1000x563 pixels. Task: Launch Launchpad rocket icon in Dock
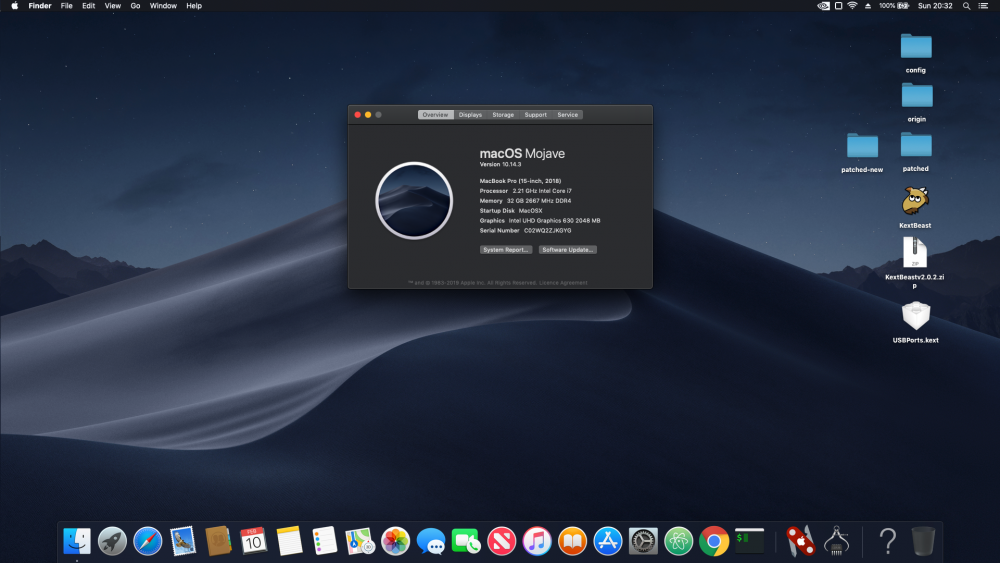(112, 541)
